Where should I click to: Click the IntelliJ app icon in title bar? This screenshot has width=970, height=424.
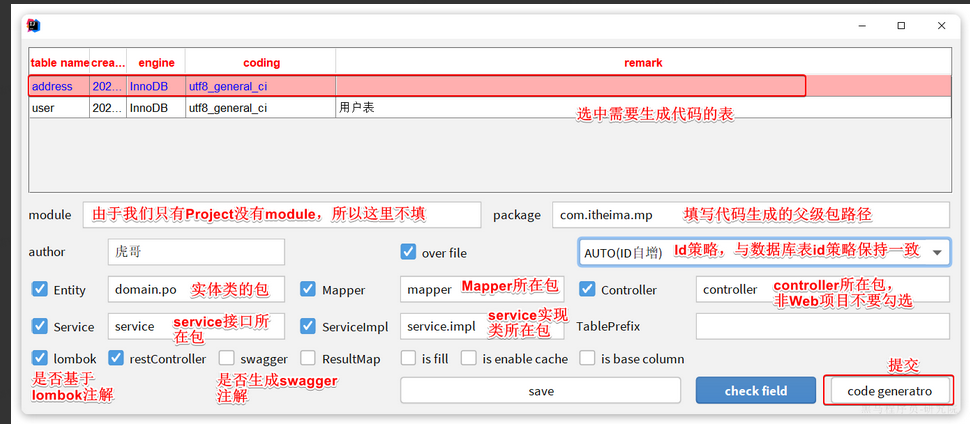click(x=34, y=26)
